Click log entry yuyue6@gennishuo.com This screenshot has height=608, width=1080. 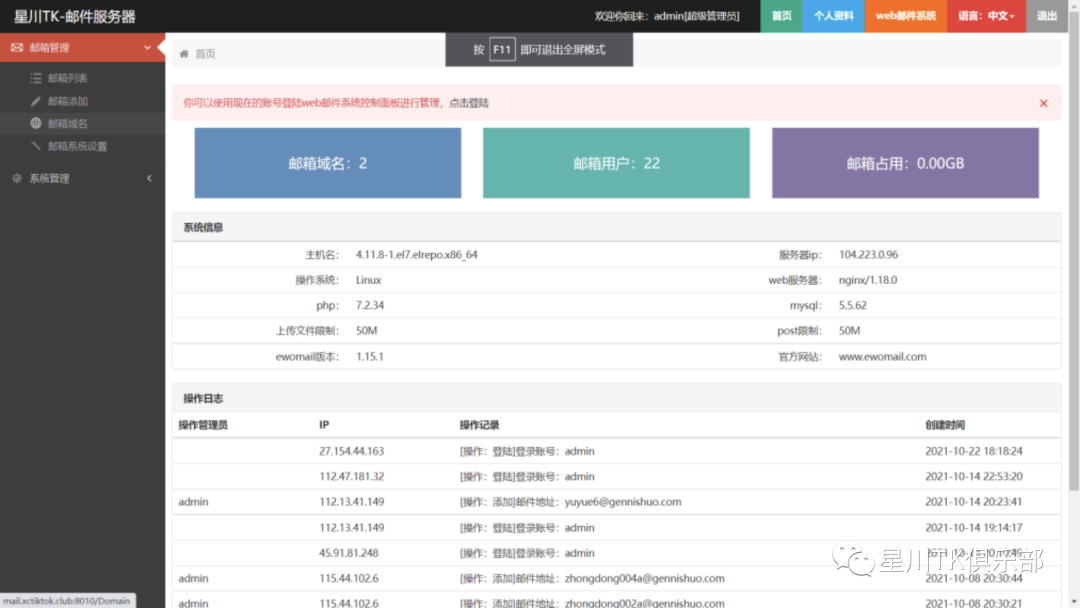point(623,502)
